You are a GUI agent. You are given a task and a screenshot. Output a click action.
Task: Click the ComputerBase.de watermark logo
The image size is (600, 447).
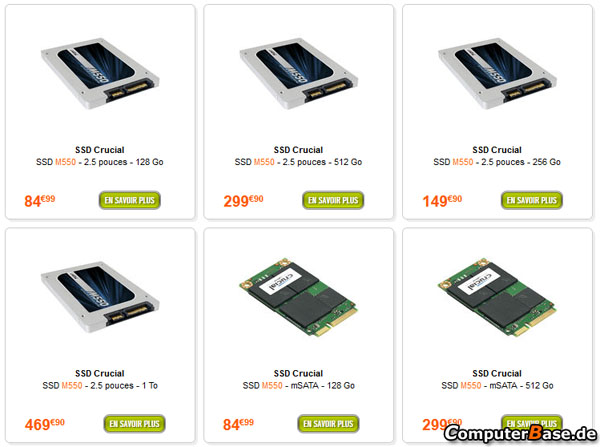tap(520, 434)
